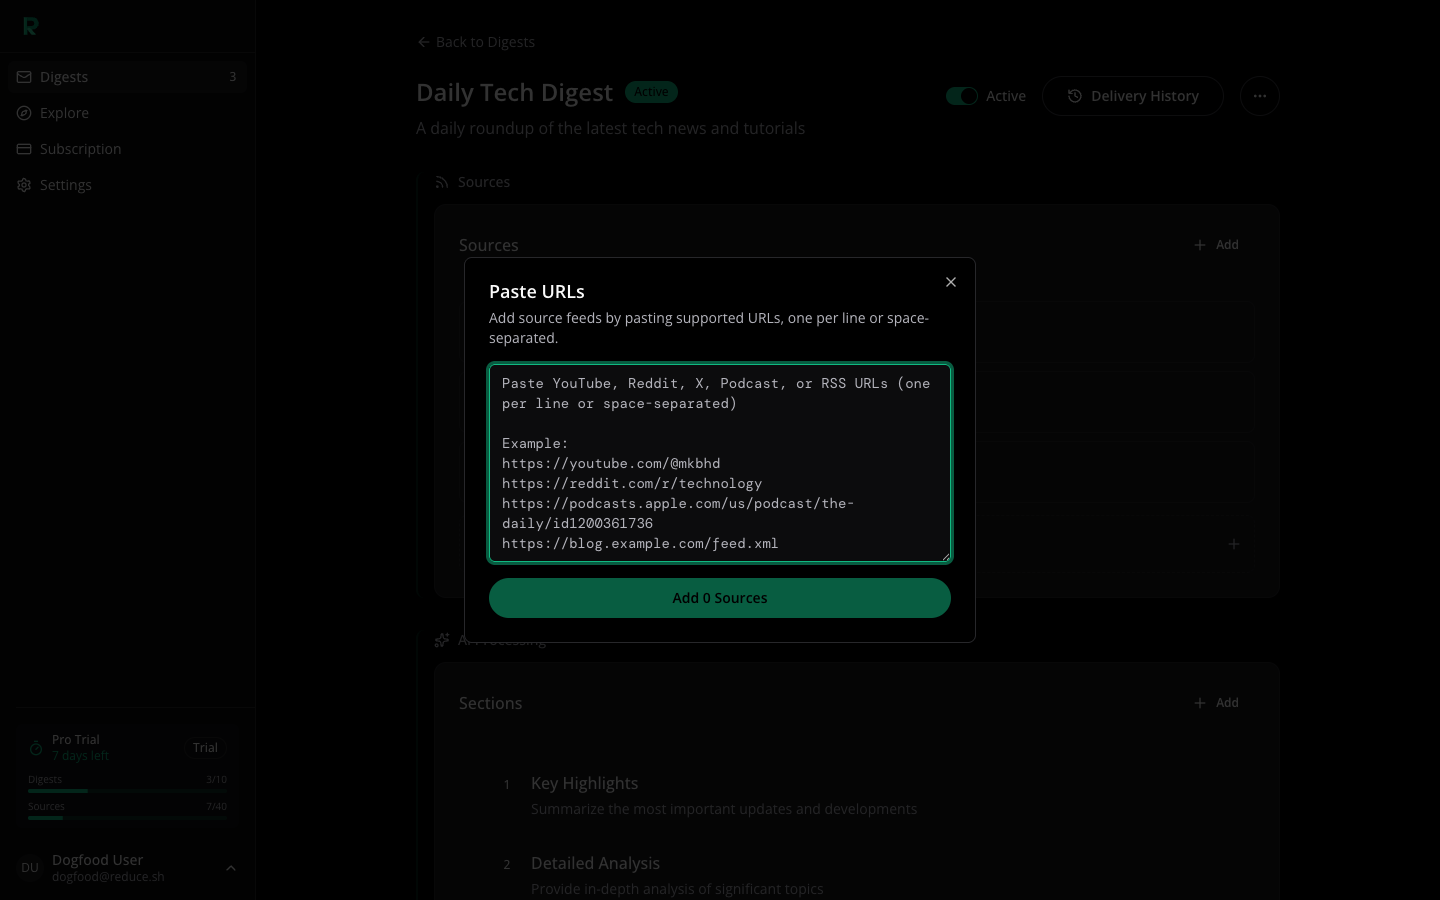1440x900 pixels.
Task: Click the AI Processing sparkle icon
Action: click(x=442, y=640)
